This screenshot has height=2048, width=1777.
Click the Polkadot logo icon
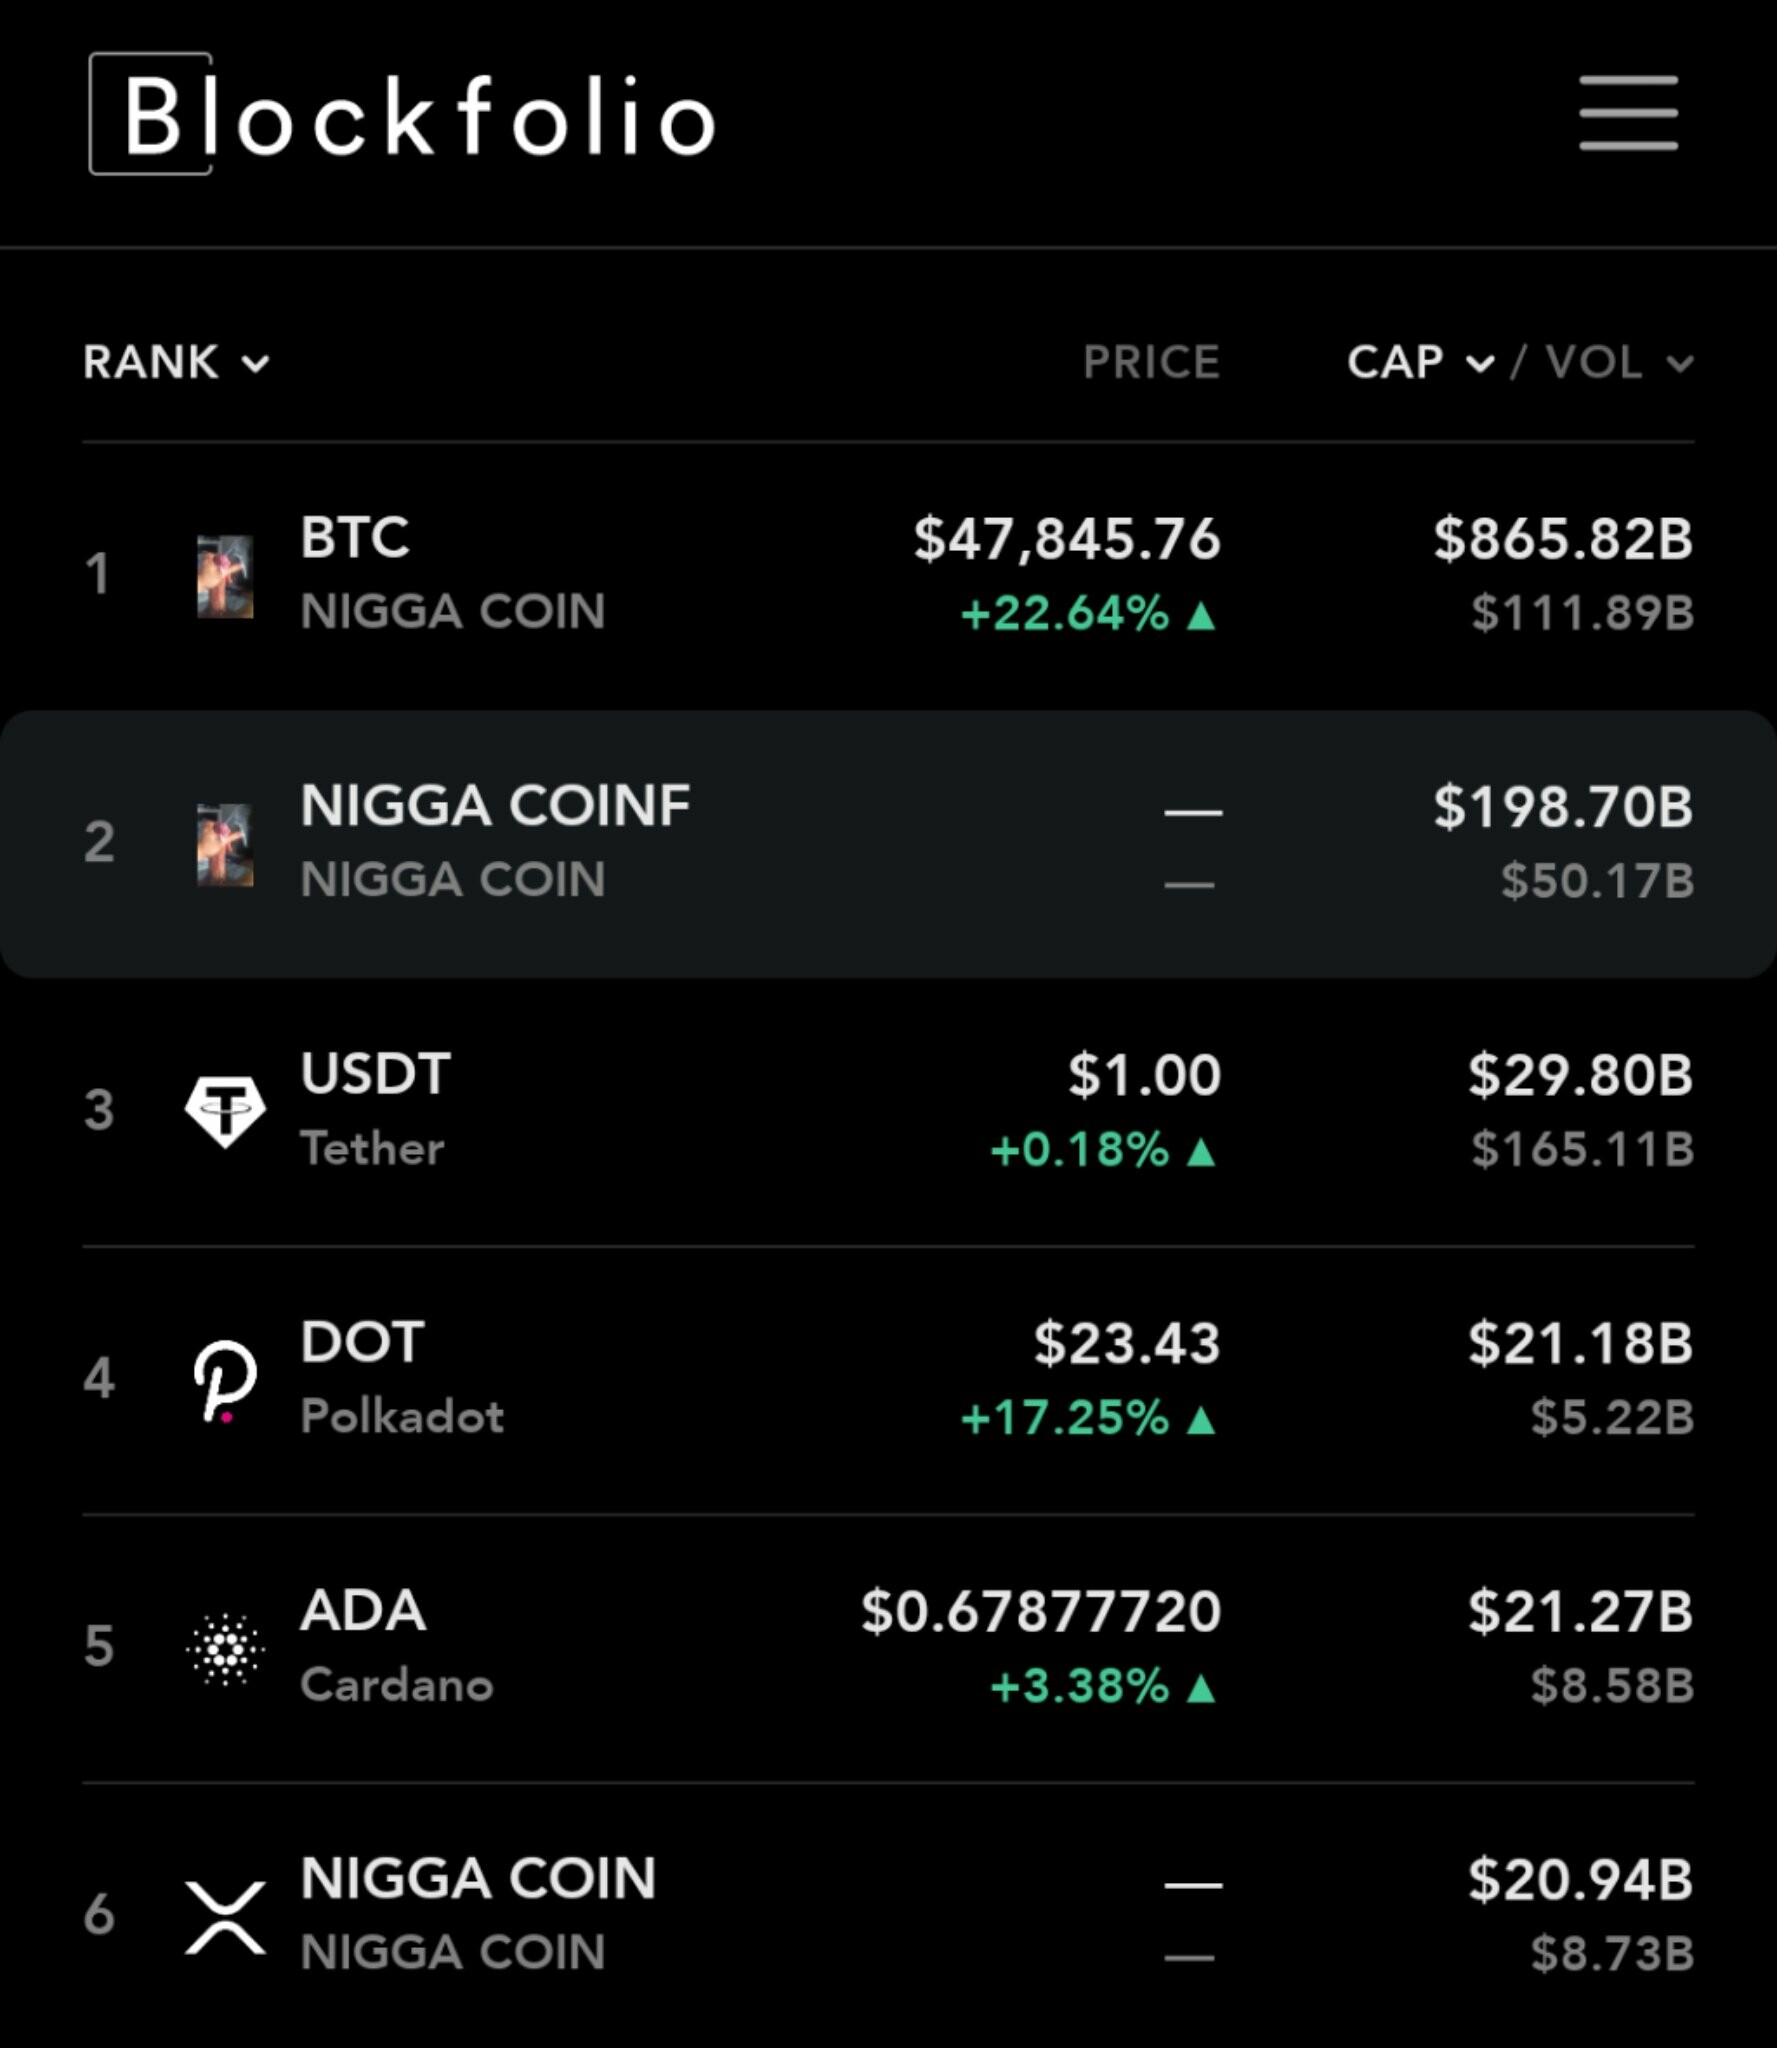[225, 1379]
